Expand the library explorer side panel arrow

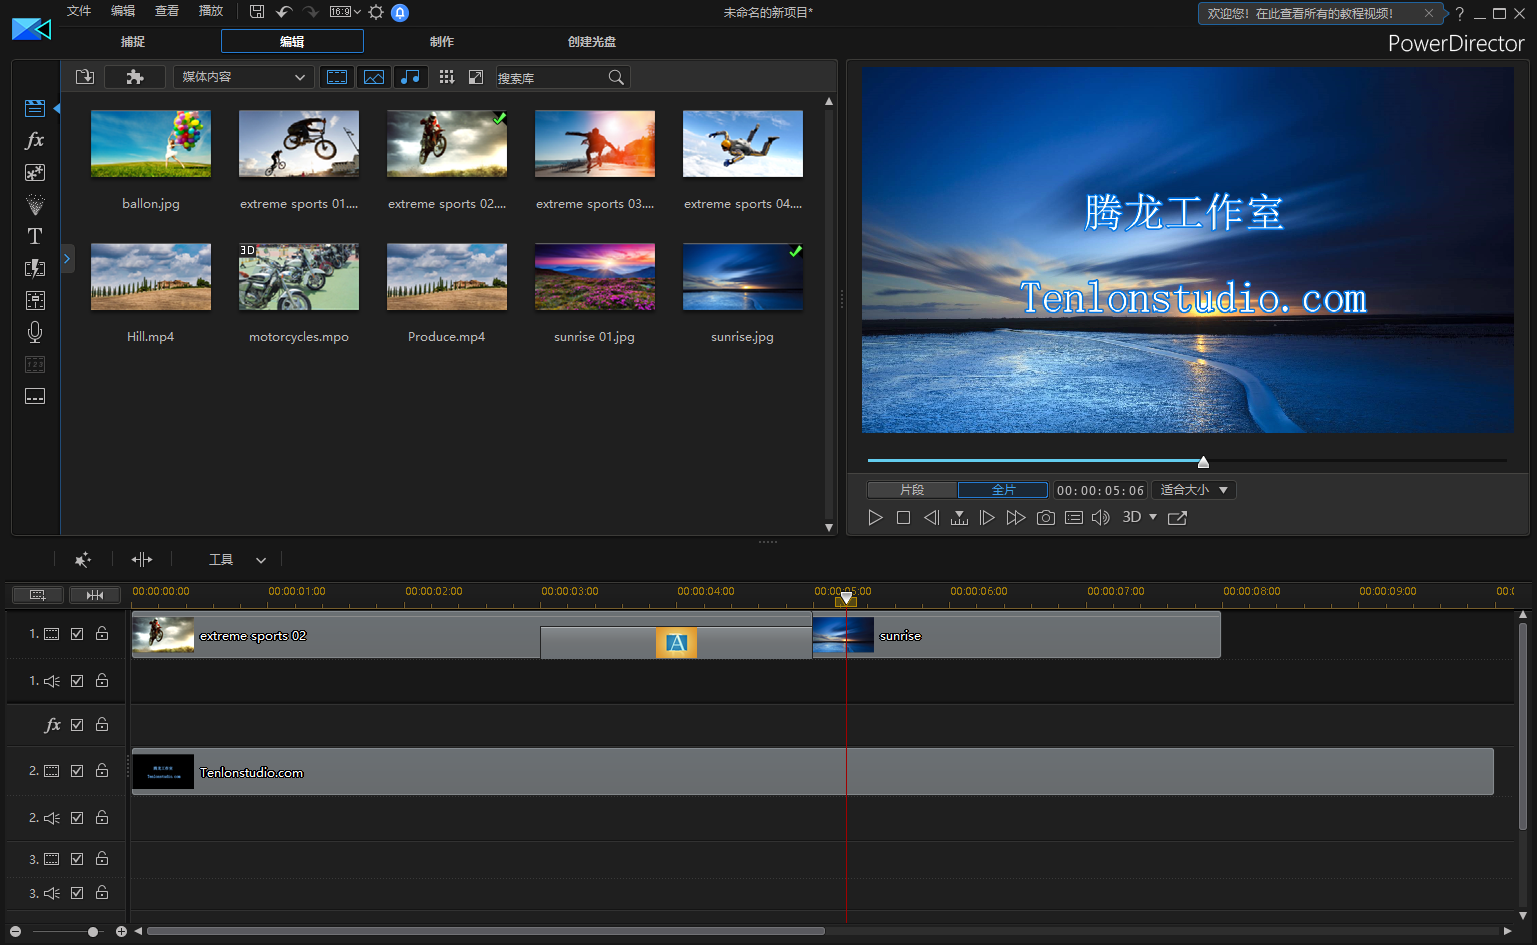pos(67,259)
